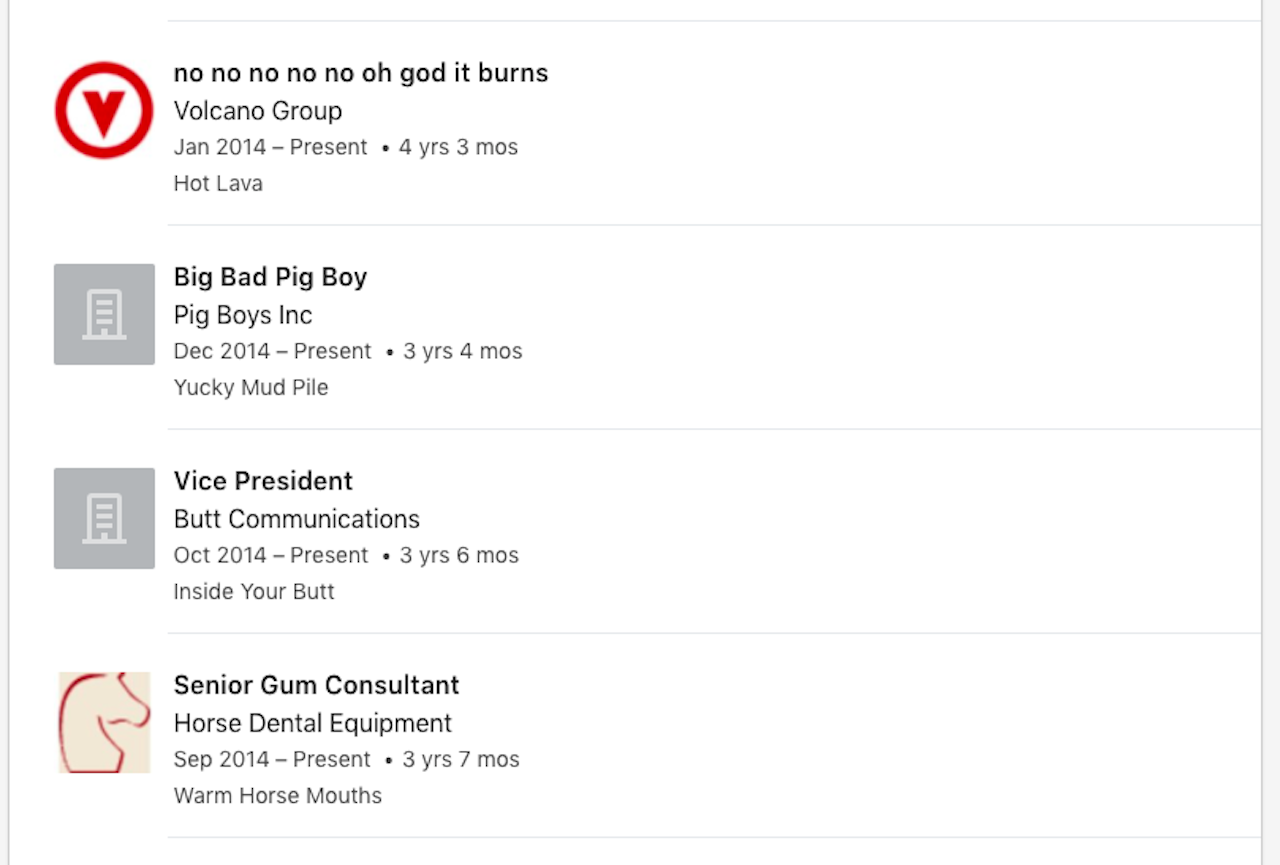Click the Dec 2014 – Present date range
Viewport: 1280px width, 865px height.
(x=272, y=351)
